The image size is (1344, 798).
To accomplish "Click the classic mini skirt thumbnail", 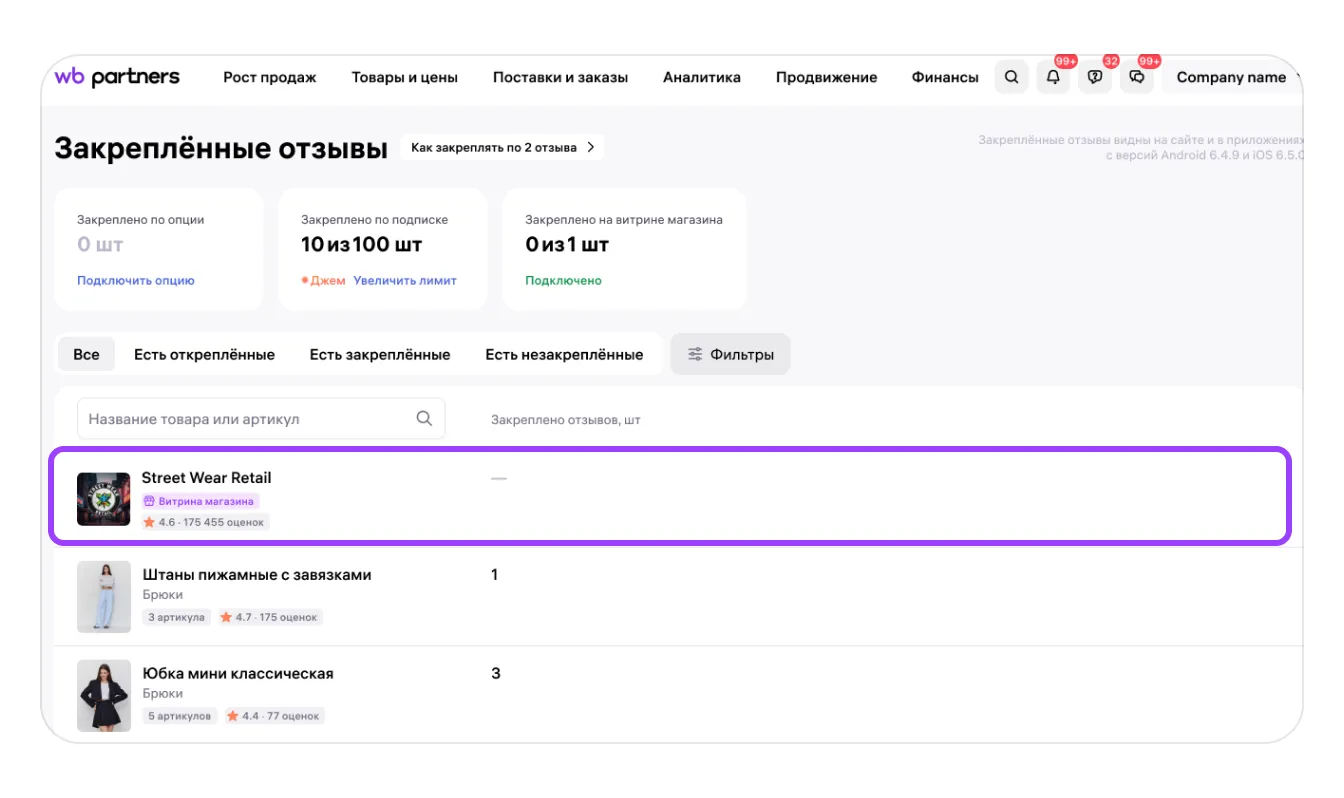I will pos(104,695).
